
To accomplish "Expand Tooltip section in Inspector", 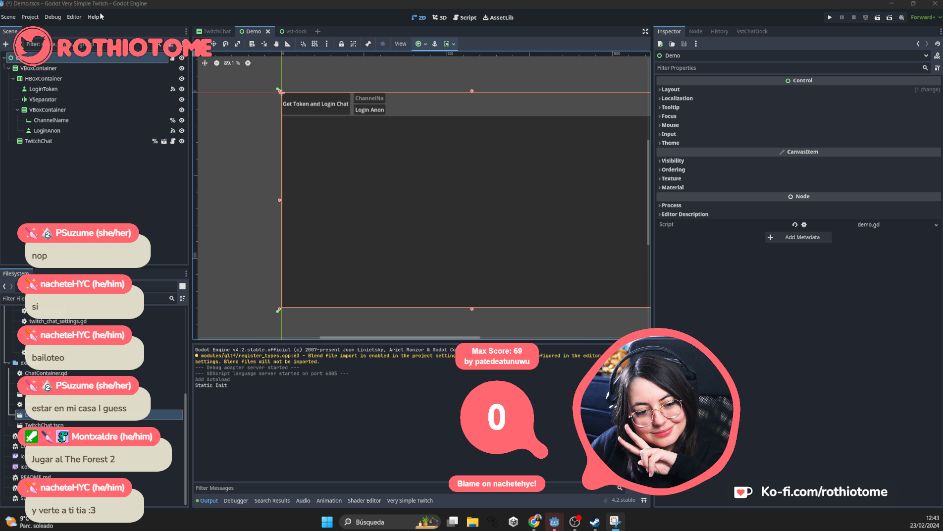I will coord(669,108).
